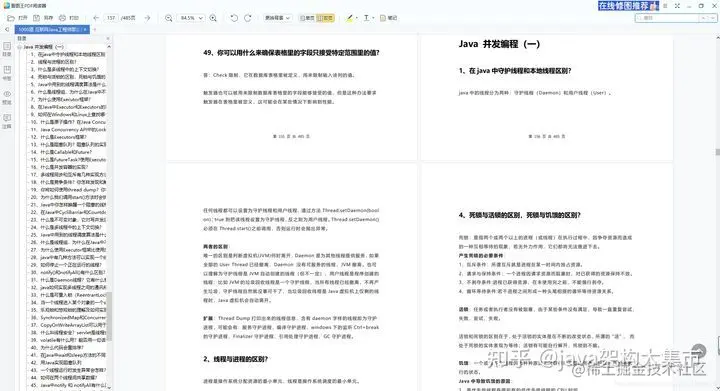Click the 在线修图推荐 banner
Viewport: 720px width, 391px height.
tap(628, 6)
